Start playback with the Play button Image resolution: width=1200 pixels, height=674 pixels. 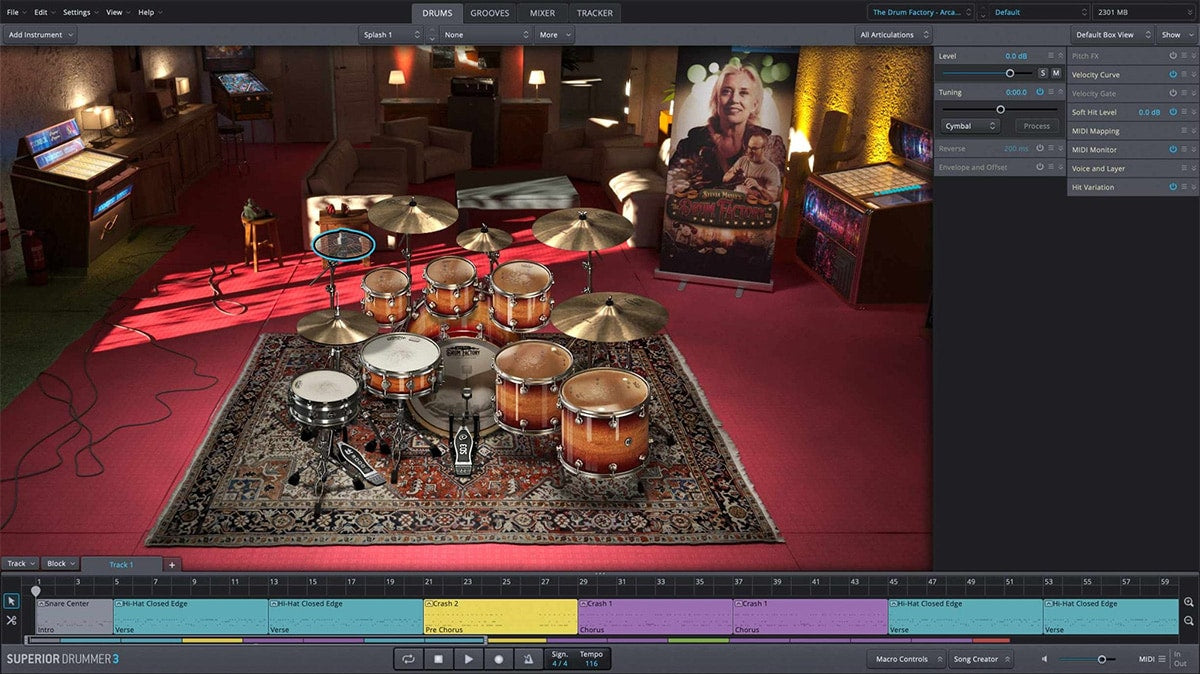(468, 659)
